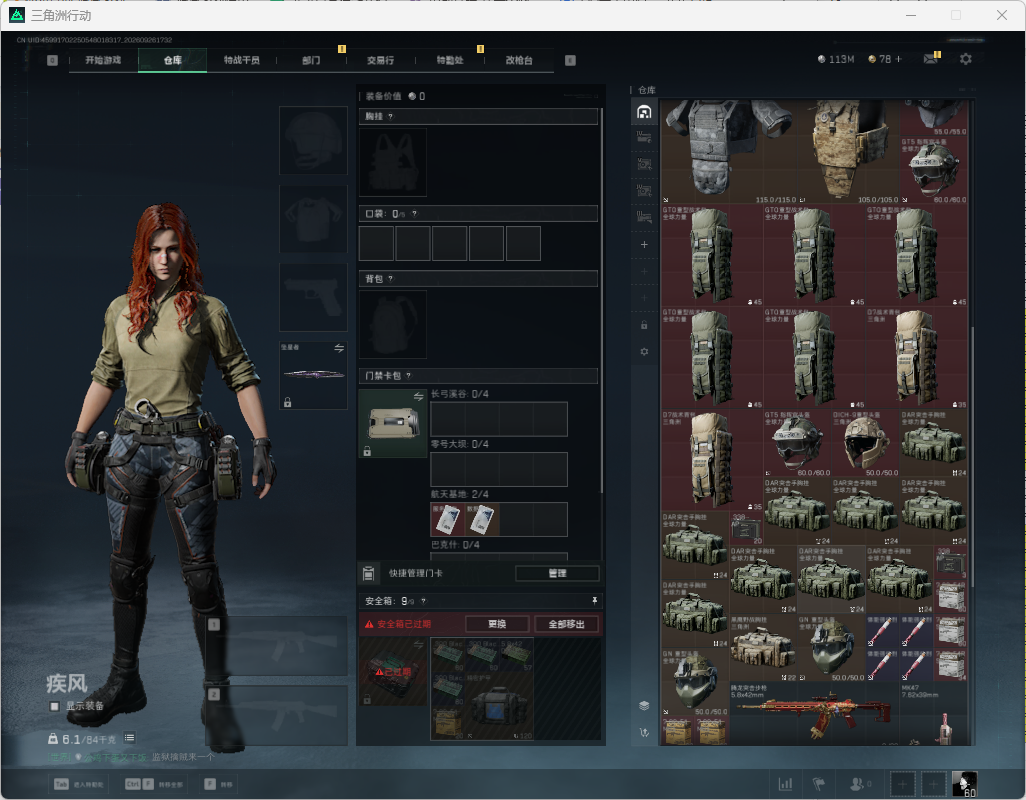The image size is (1026, 800).
Task: Select the second 航天基地 keycard
Action: (x=482, y=519)
